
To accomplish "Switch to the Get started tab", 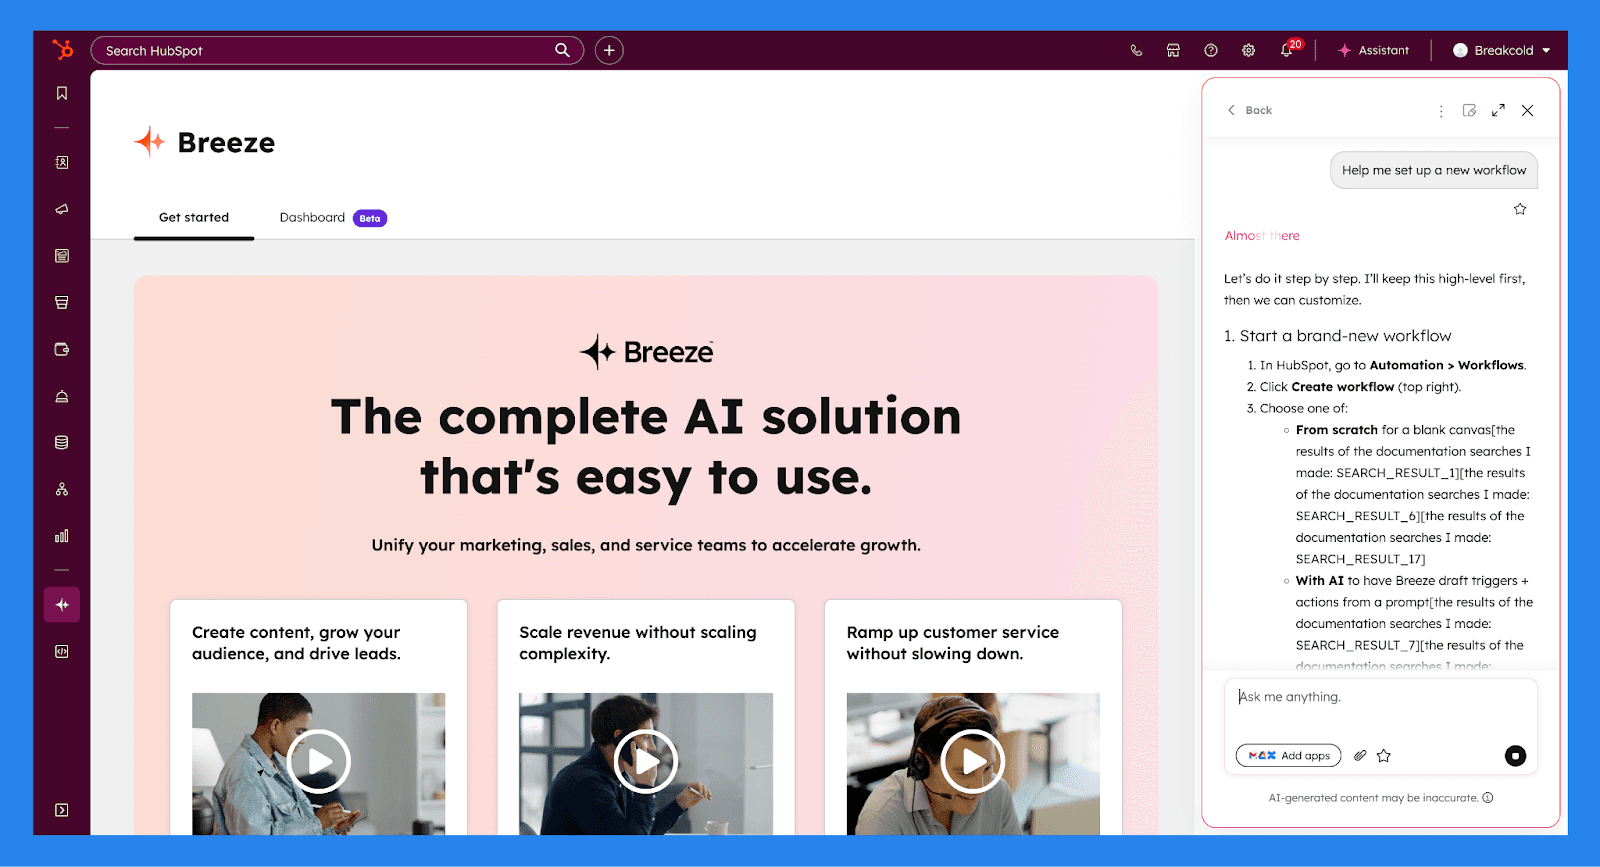I will pos(194,217).
